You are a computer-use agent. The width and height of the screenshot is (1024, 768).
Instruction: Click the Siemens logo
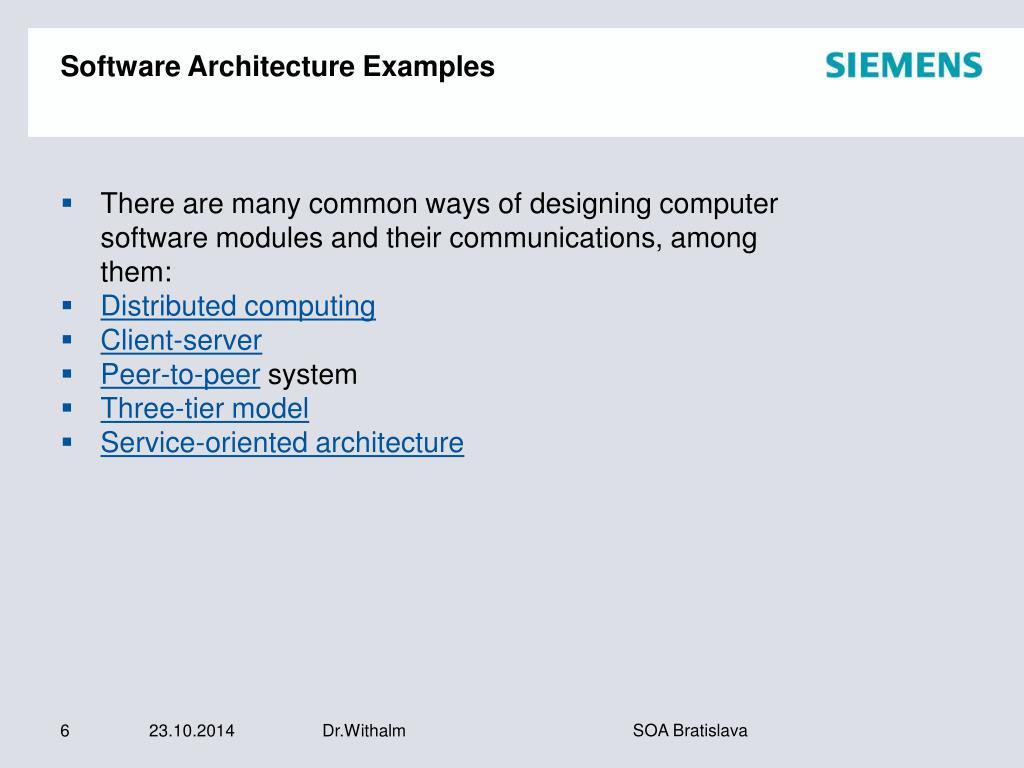pos(904,67)
